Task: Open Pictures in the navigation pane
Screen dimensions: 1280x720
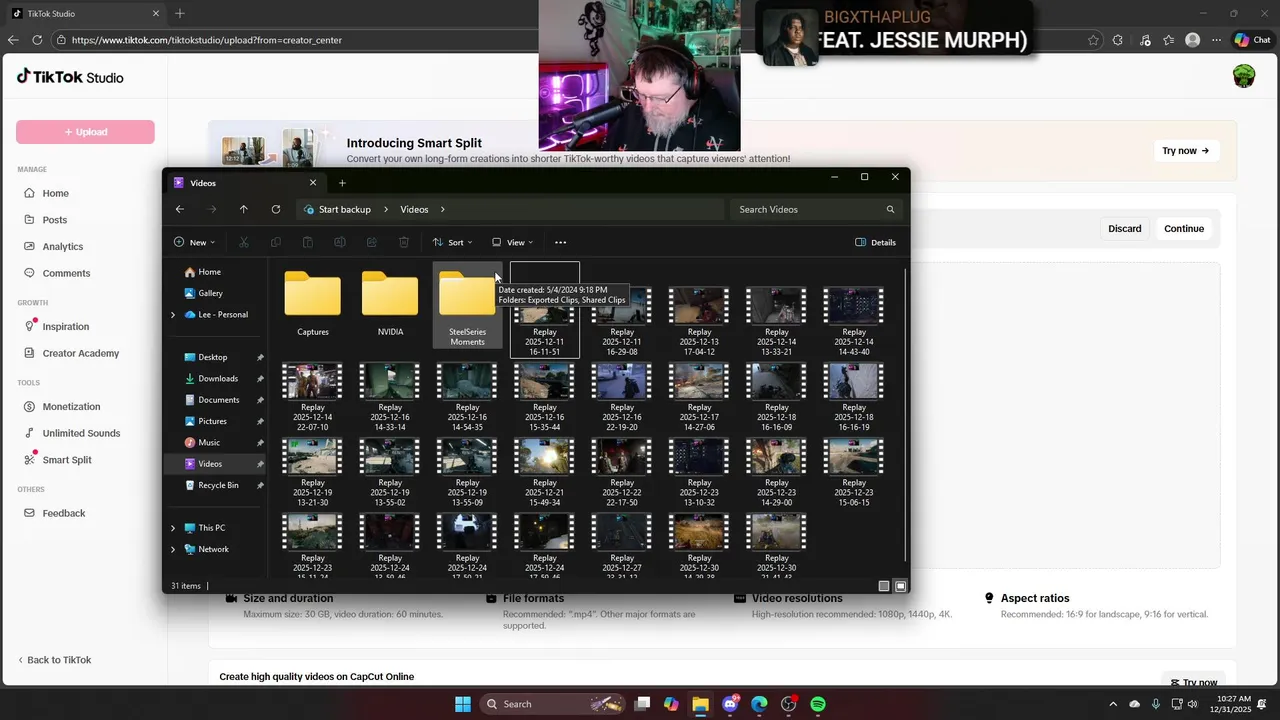Action: point(212,421)
